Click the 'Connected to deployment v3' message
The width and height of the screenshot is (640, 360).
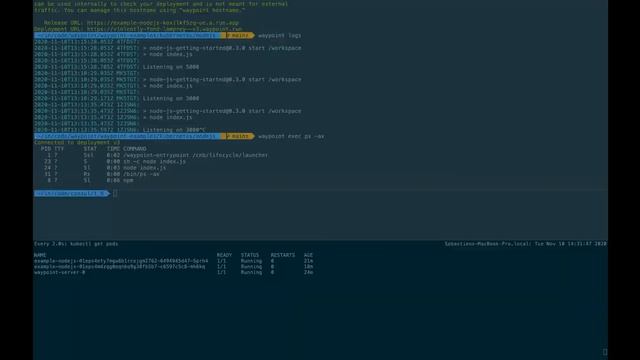pyautogui.click(x=77, y=142)
